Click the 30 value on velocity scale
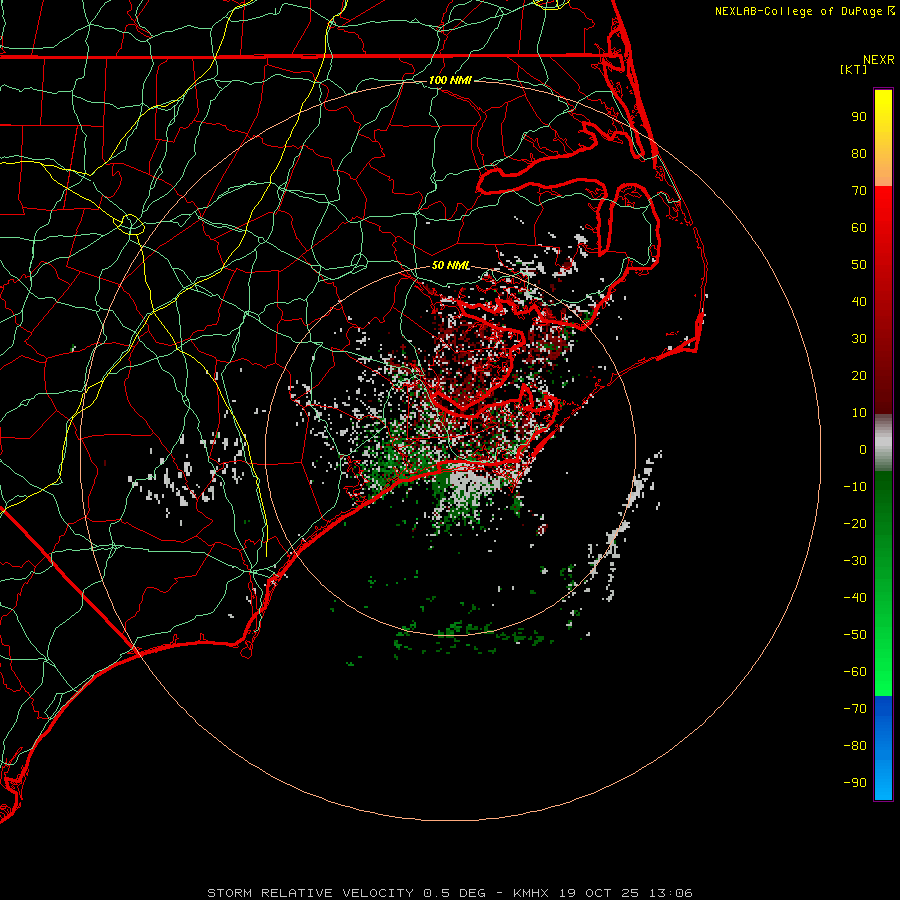 tap(859, 339)
